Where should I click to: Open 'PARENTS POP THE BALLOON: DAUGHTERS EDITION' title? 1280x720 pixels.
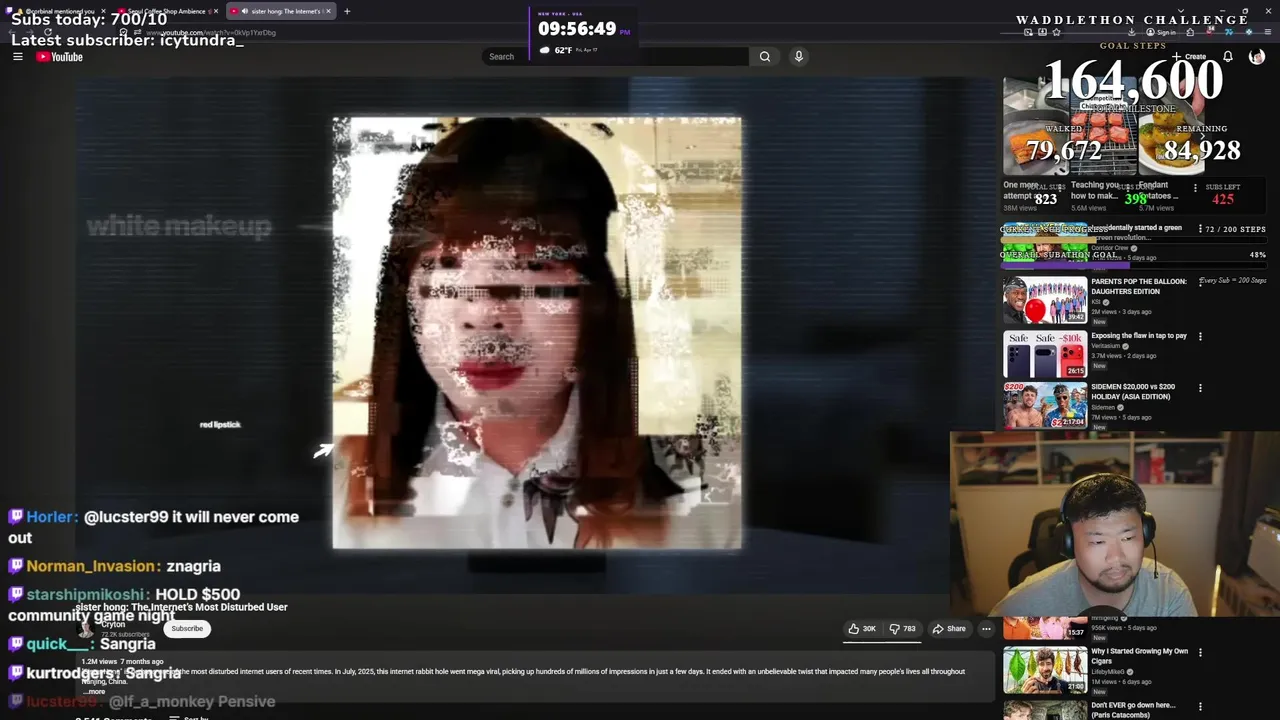[1139, 287]
